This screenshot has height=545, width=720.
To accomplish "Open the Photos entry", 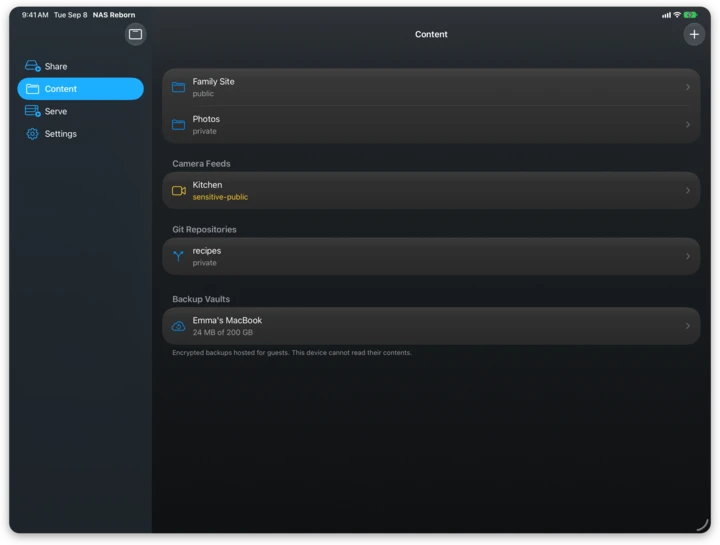I will [x=431, y=125].
